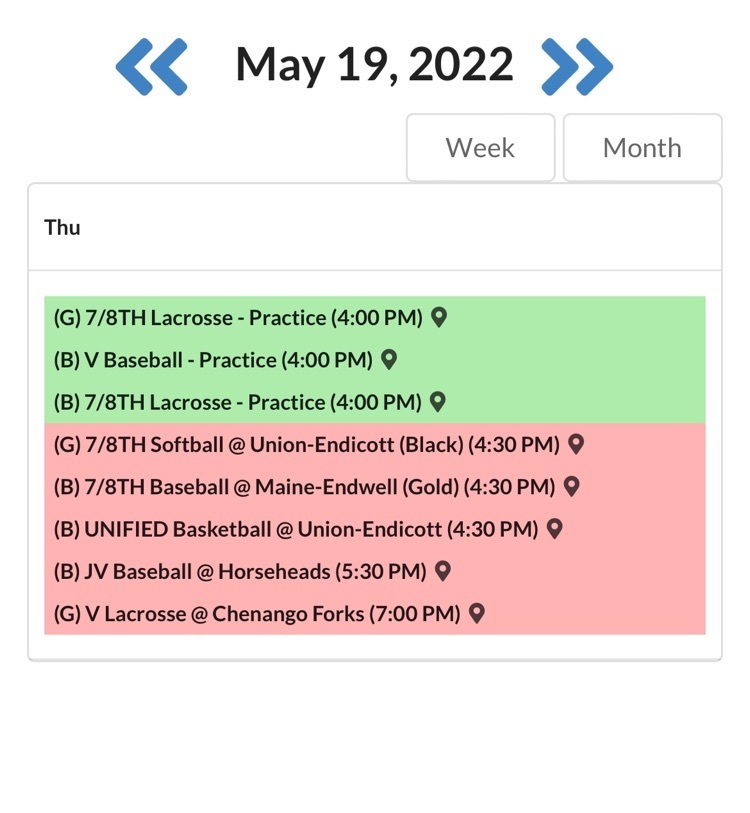Screen dimensions: 750x813
Task: Click map pin beside UNIFIED Basketball event
Action: click(x=554, y=529)
